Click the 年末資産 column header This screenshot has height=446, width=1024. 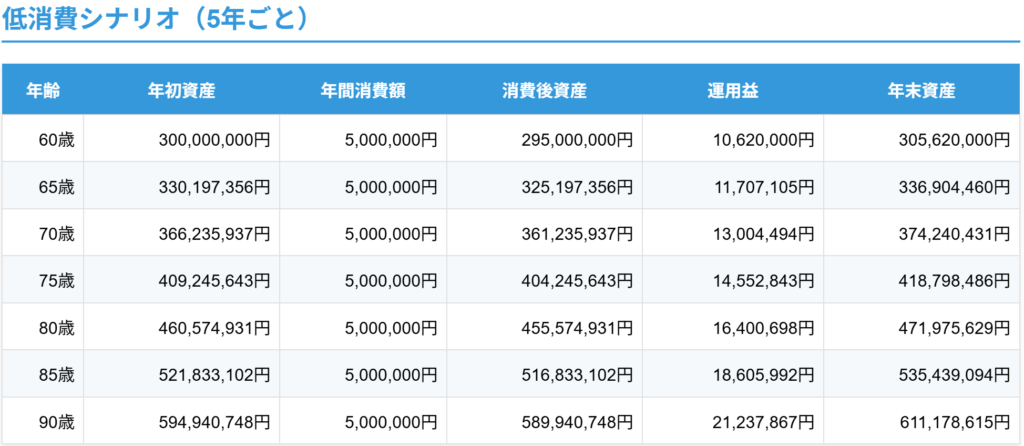(x=921, y=90)
